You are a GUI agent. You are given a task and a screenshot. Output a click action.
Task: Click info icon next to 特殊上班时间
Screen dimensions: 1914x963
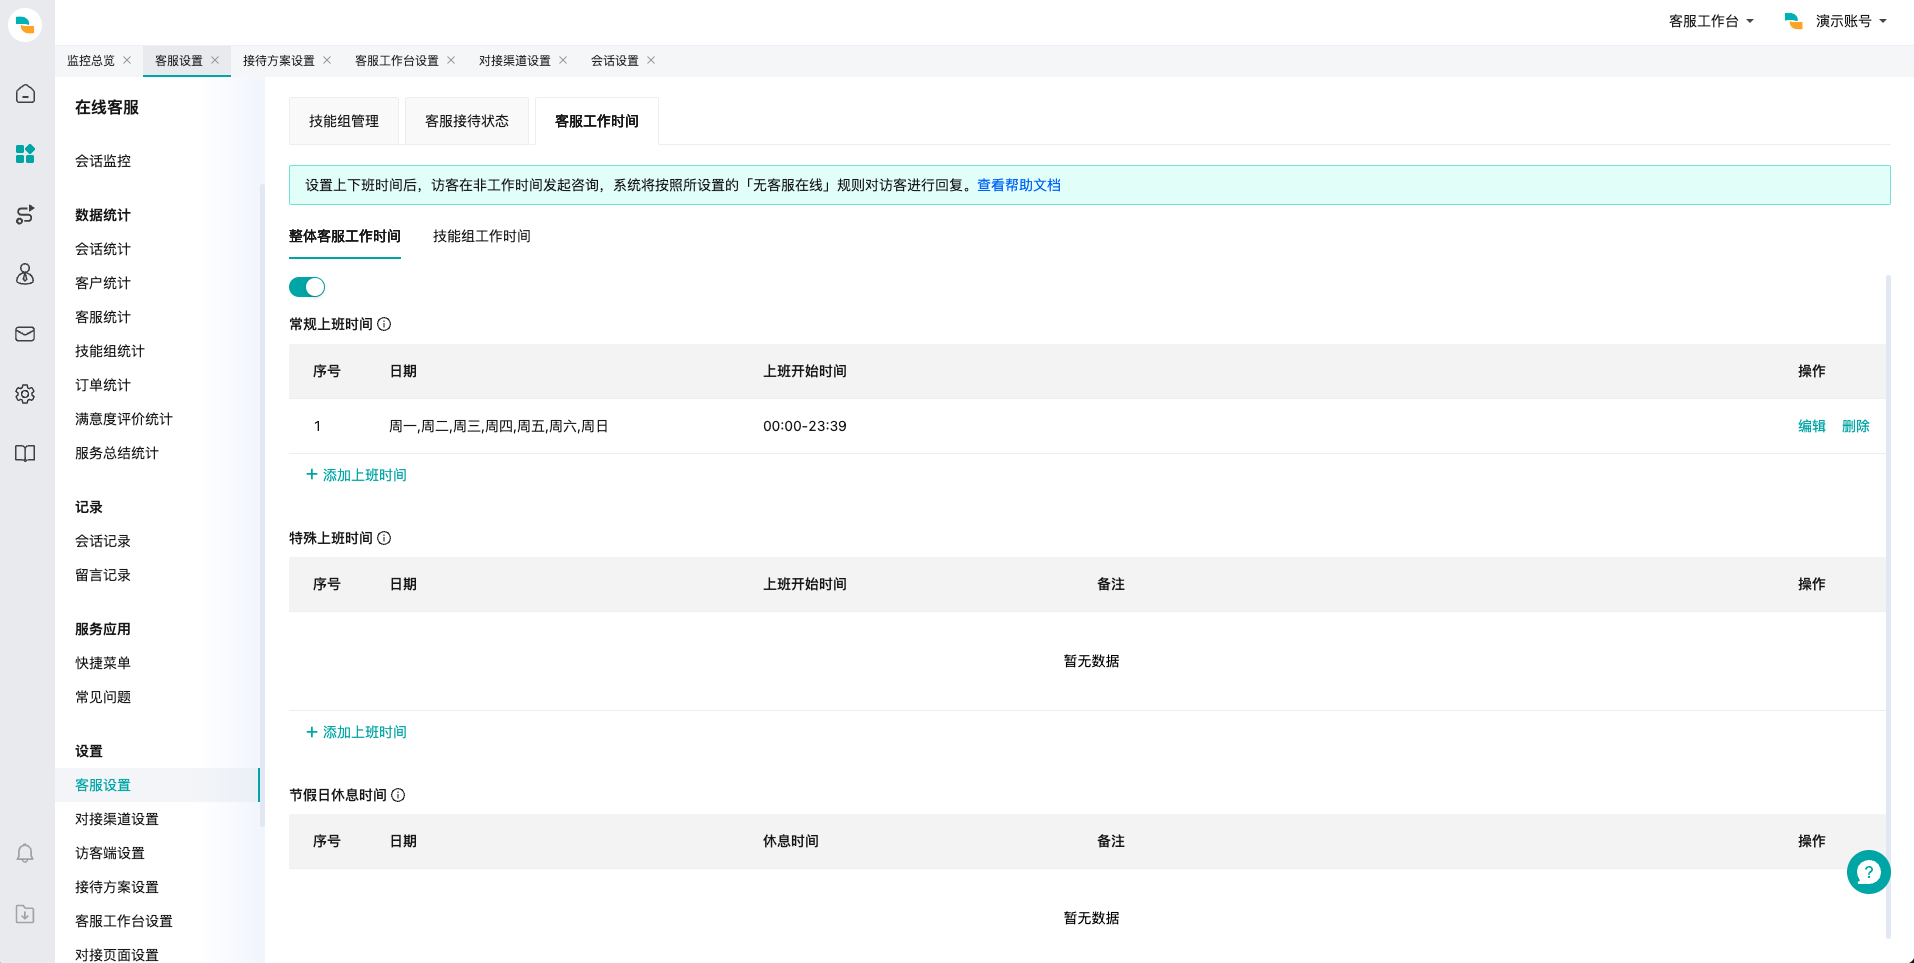point(384,538)
